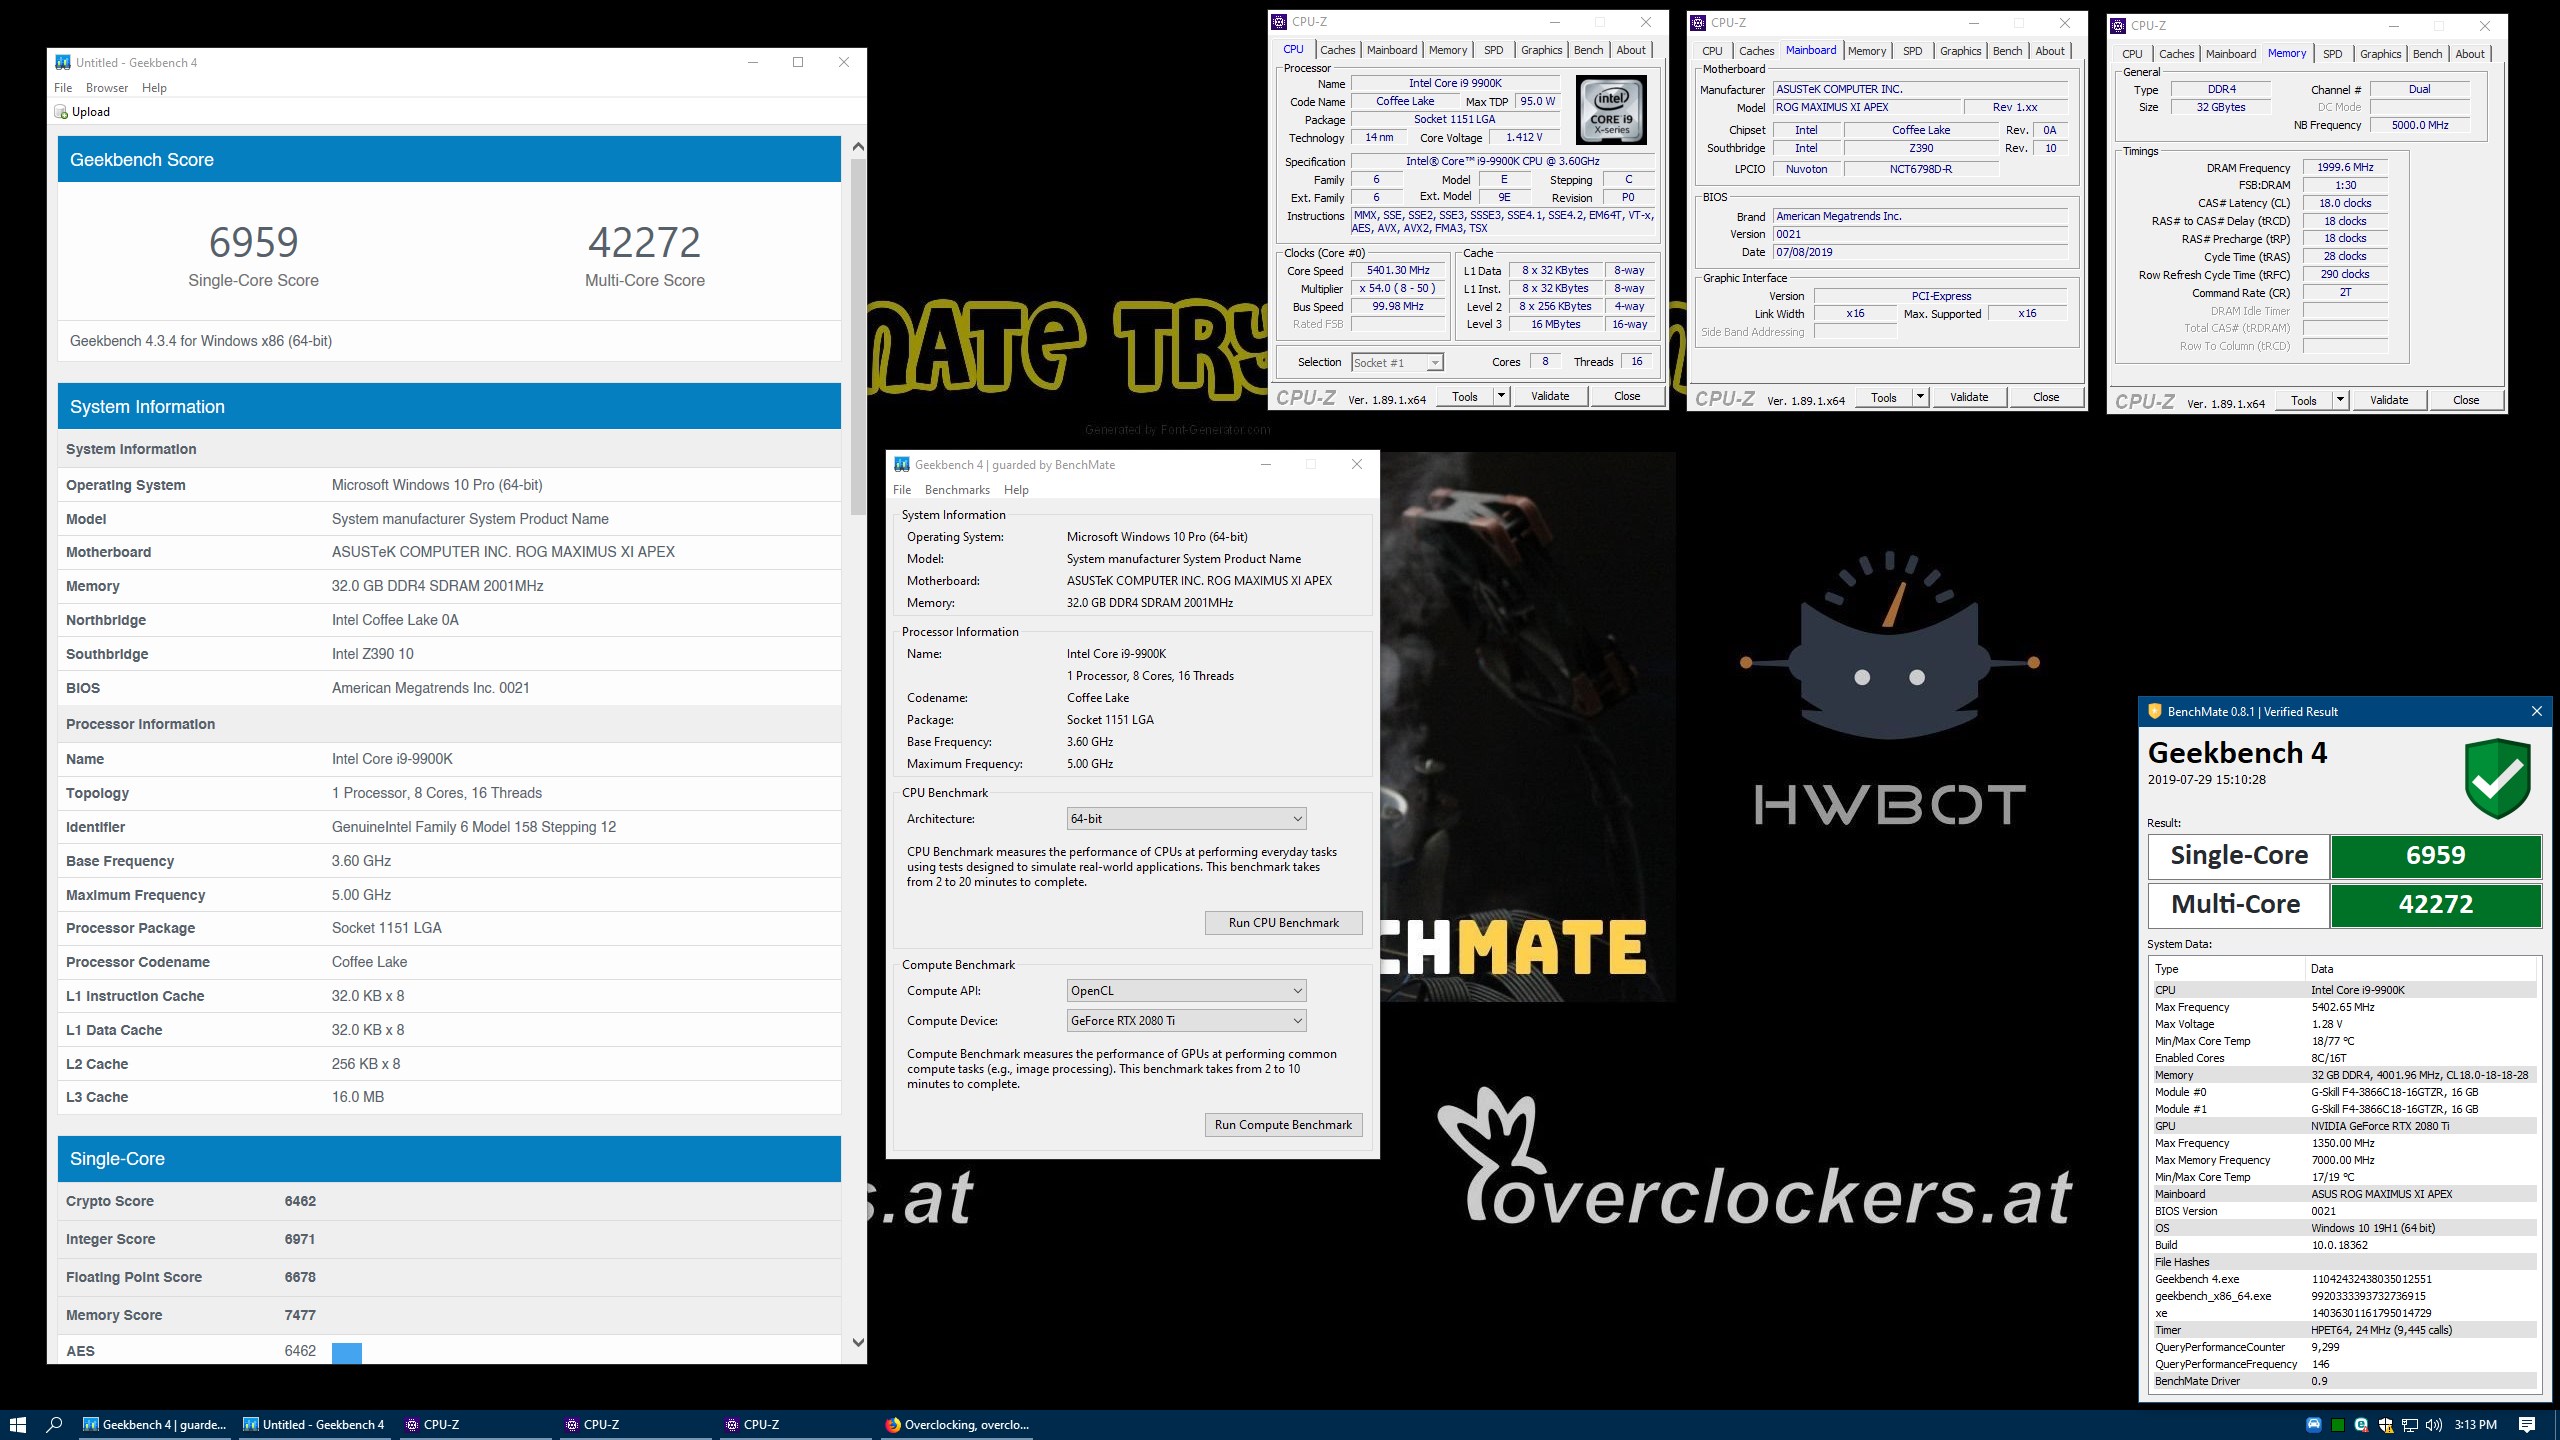Click Validate in CPU-Z CPU window
Screen dimensions: 2560x1440
(1549, 397)
